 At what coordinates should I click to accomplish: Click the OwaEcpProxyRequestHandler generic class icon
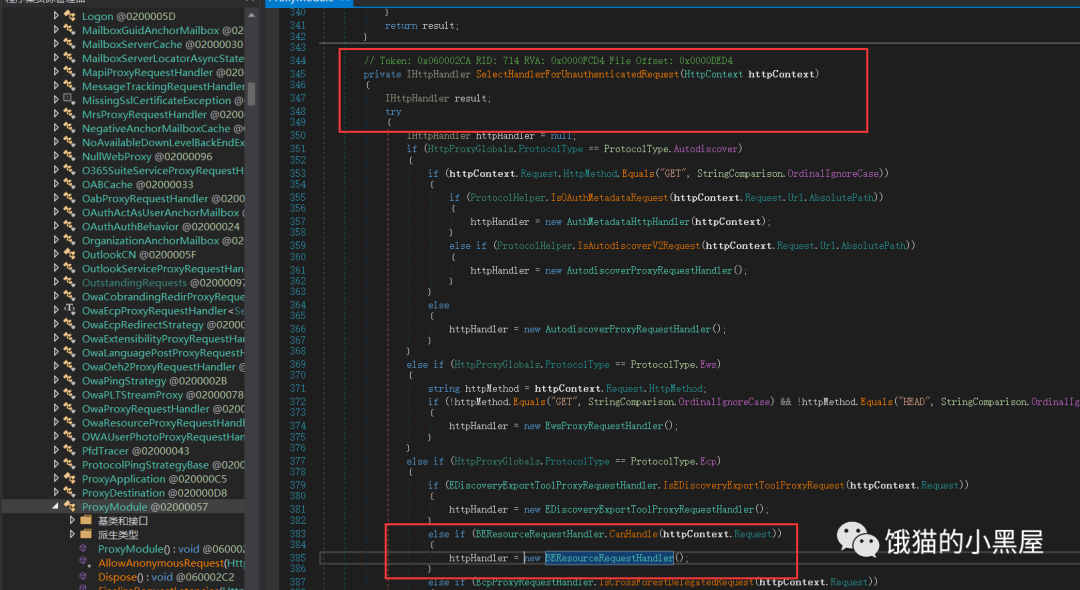(x=69, y=311)
